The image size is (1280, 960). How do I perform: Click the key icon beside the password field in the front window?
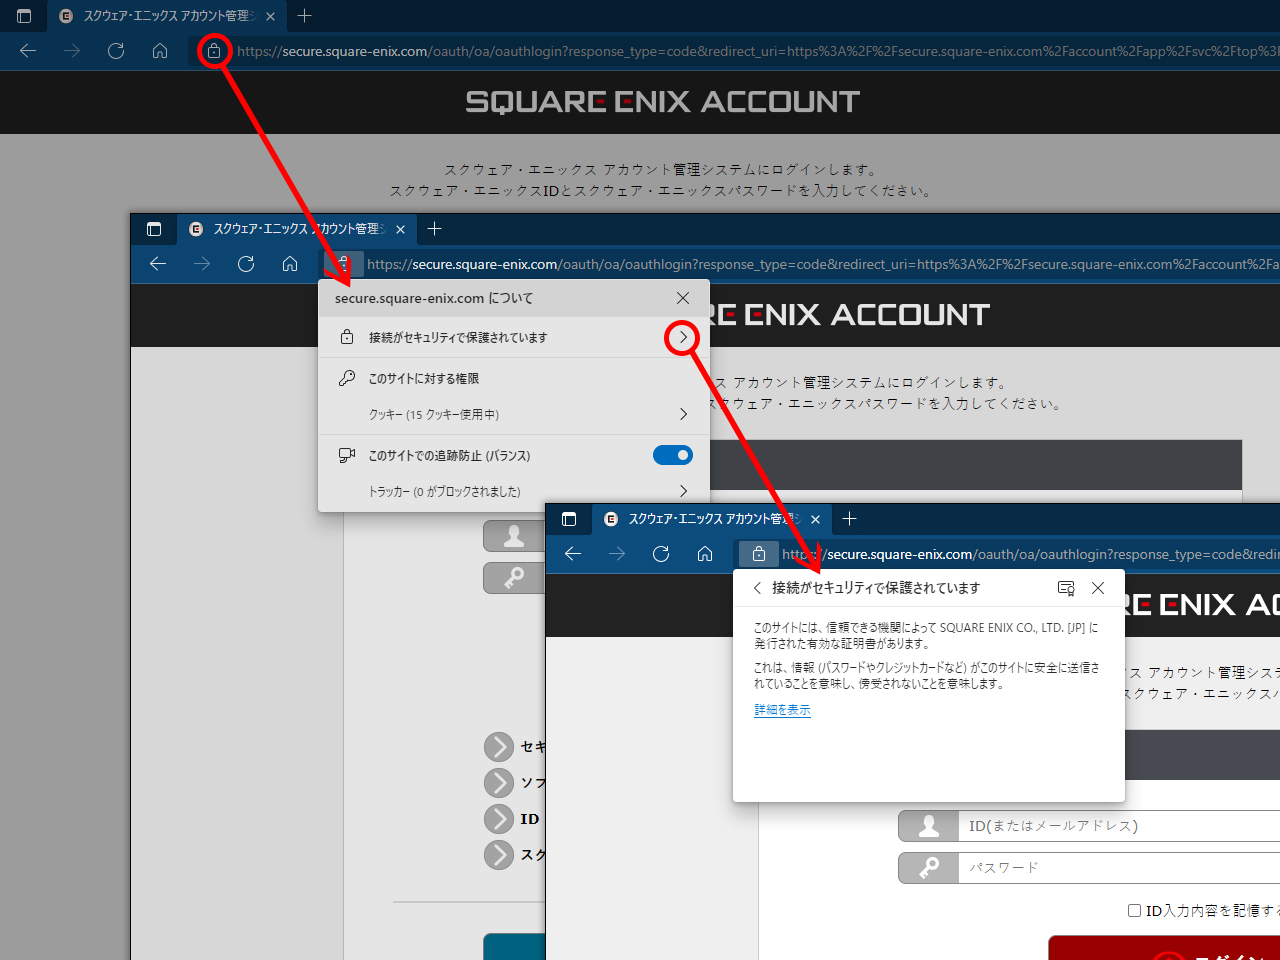(929, 868)
